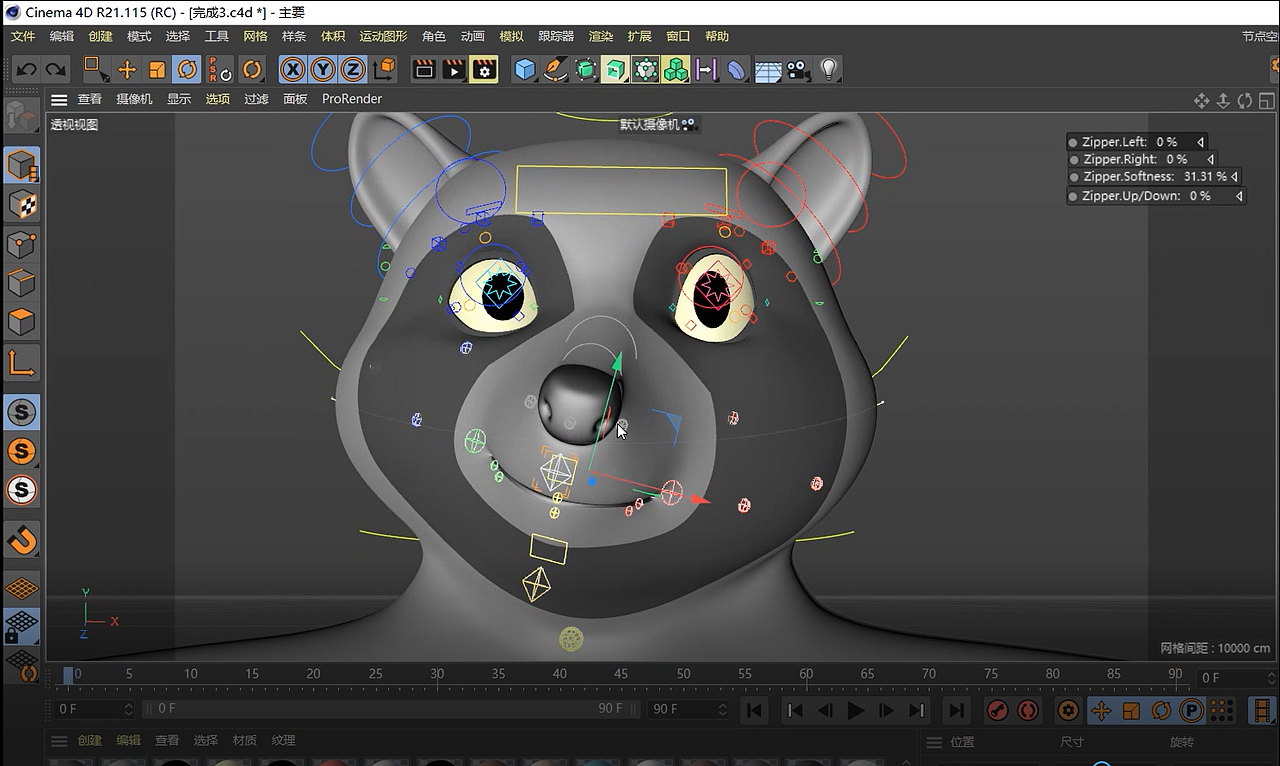1280x766 pixels.
Task: Open the 帮助 menu
Action: coord(717,36)
